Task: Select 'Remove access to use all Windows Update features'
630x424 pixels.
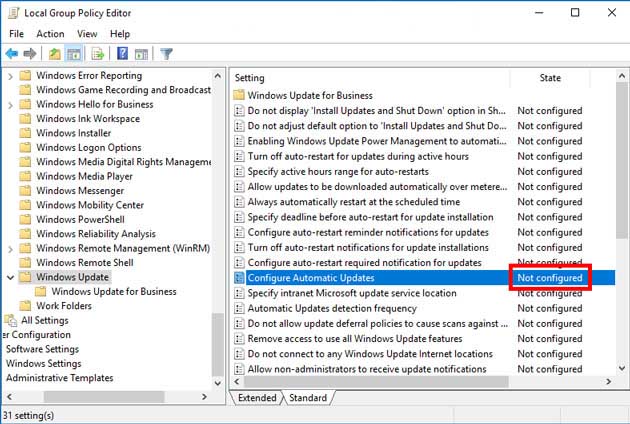Action: coord(355,339)
